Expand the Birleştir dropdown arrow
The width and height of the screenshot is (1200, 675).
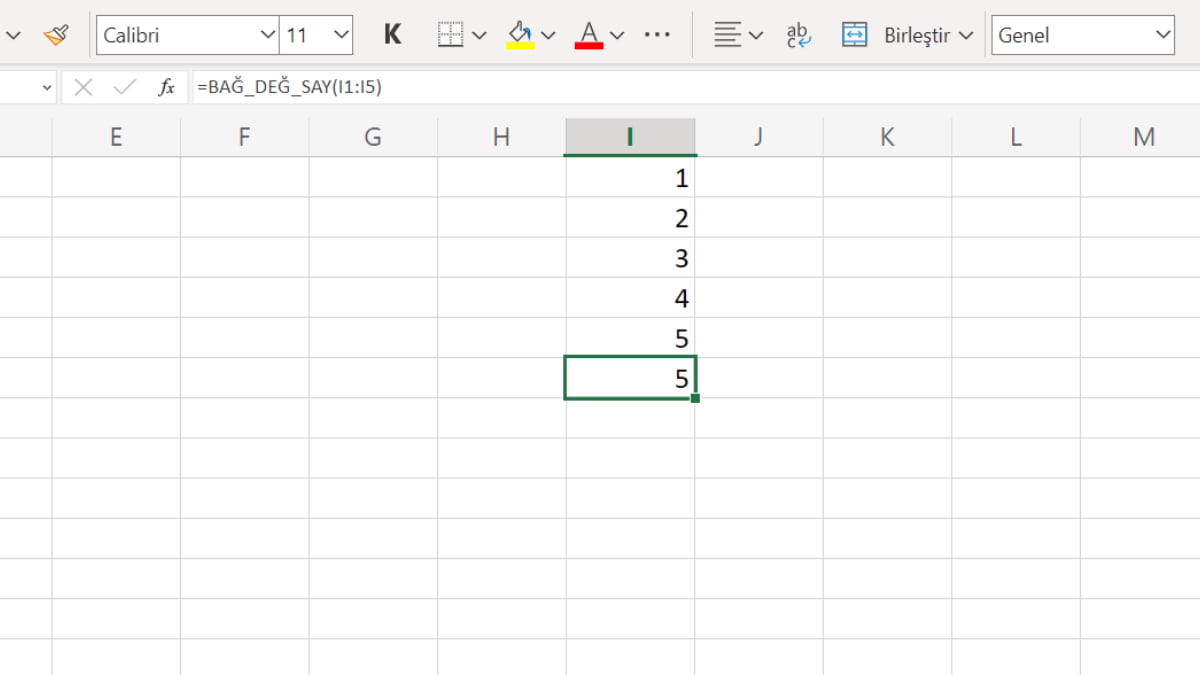[965, 35]
